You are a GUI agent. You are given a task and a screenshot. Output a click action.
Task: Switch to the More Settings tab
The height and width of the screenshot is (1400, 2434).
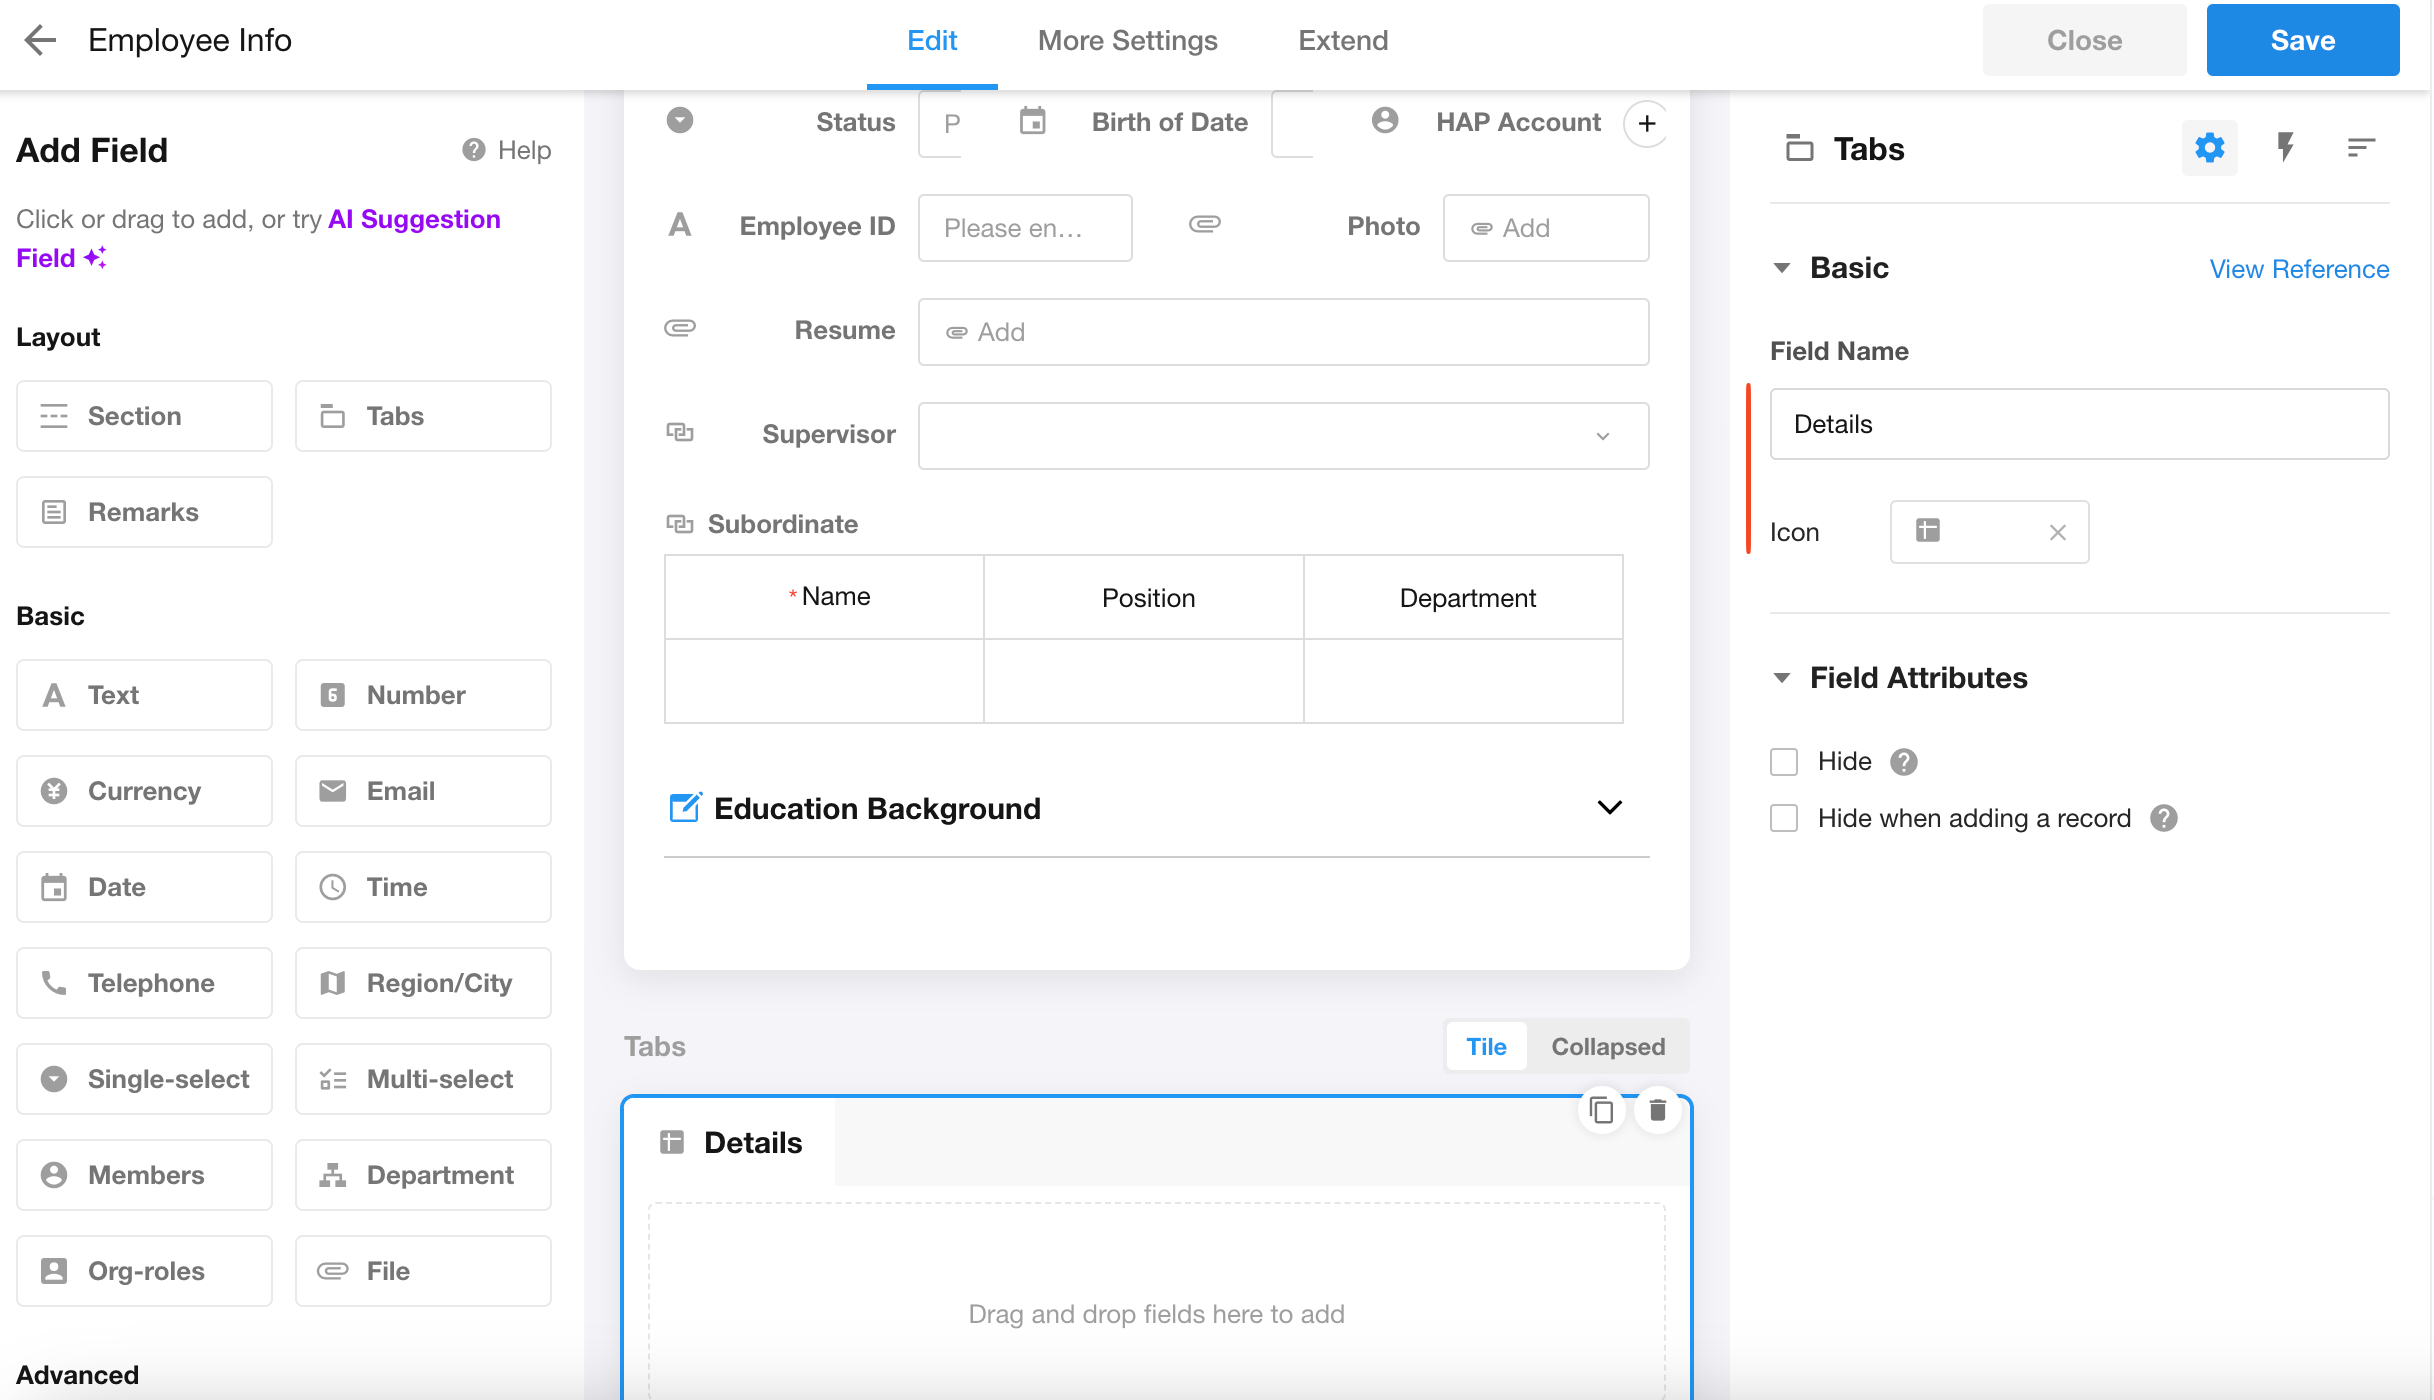(x=1127, y=40)
